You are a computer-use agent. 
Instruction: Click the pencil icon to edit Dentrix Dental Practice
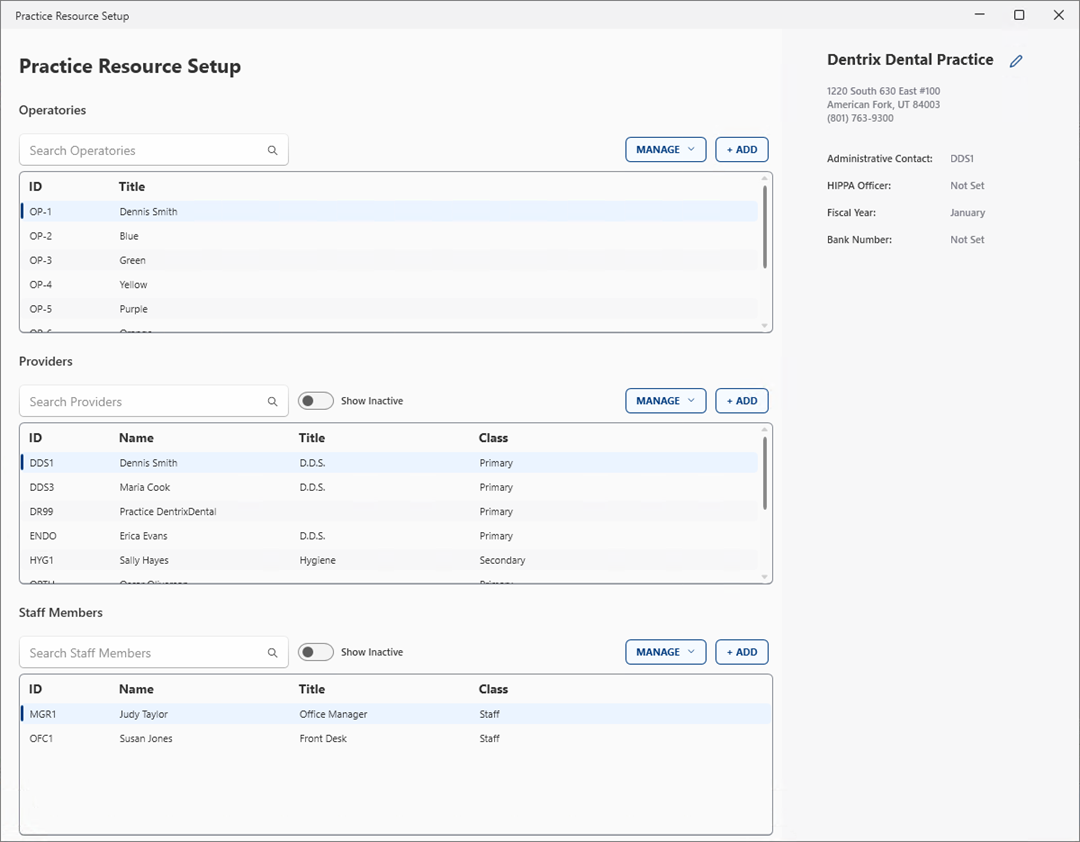1016,60
